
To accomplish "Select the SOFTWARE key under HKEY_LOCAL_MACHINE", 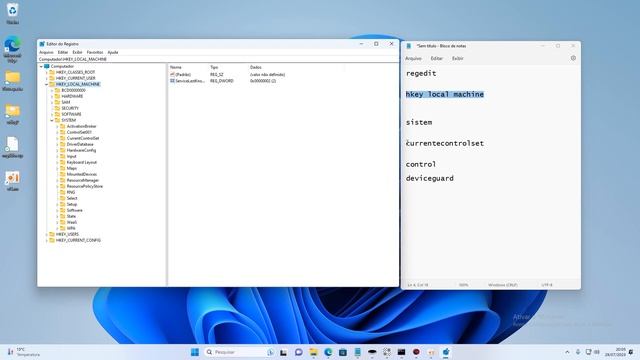I will [x=71, y=114].
